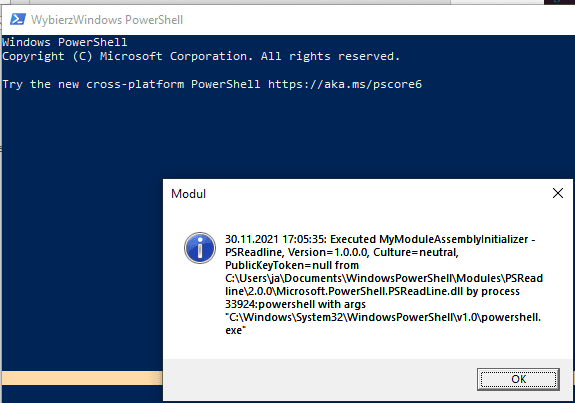The height and width of the screenshot is (403, 575).
Task: Click the '33924:powershell with args' line
Action: (295, 304)
